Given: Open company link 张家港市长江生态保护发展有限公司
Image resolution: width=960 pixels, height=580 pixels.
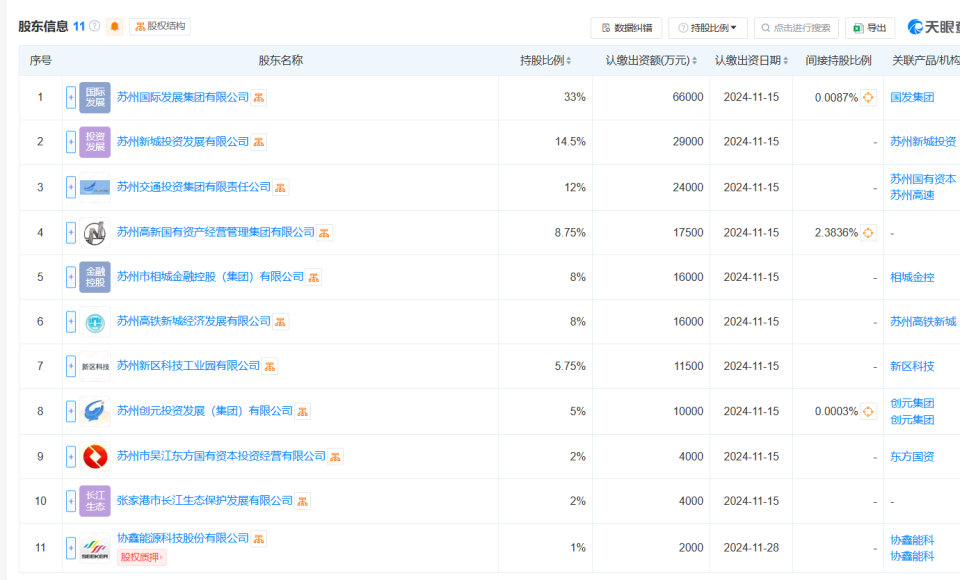Looking at the screenshot, I should [x=204, y=501].
